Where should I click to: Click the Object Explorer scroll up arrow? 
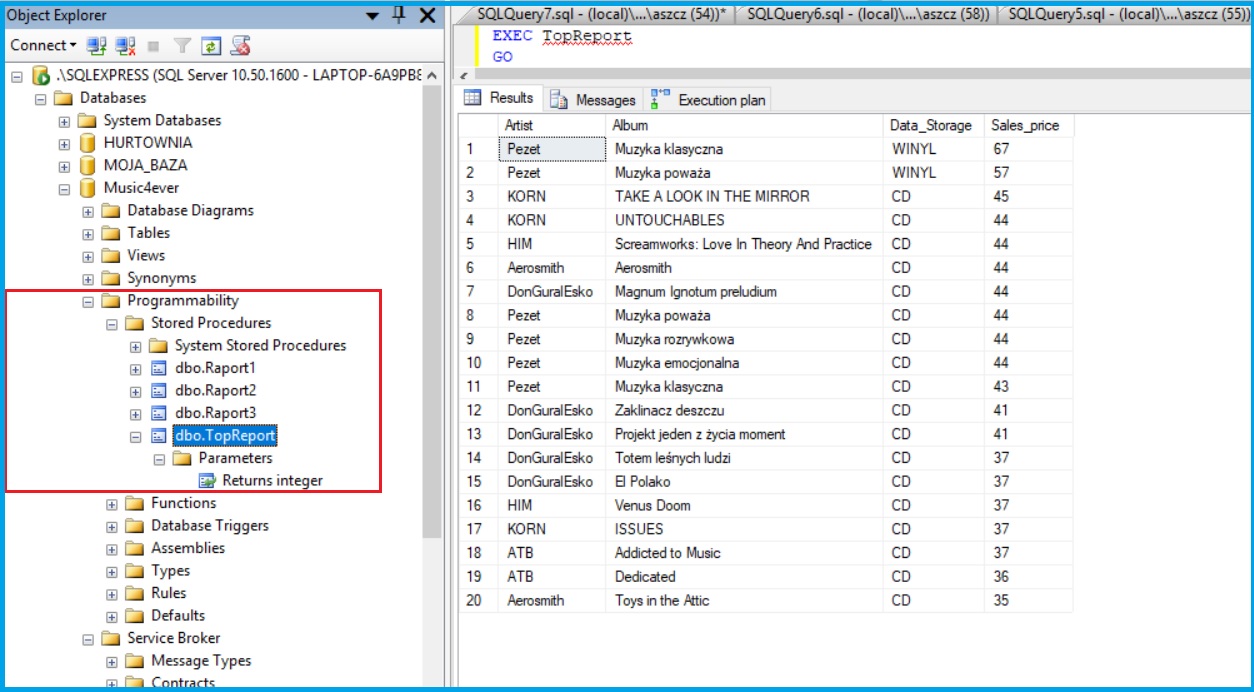tap(432, 76)
